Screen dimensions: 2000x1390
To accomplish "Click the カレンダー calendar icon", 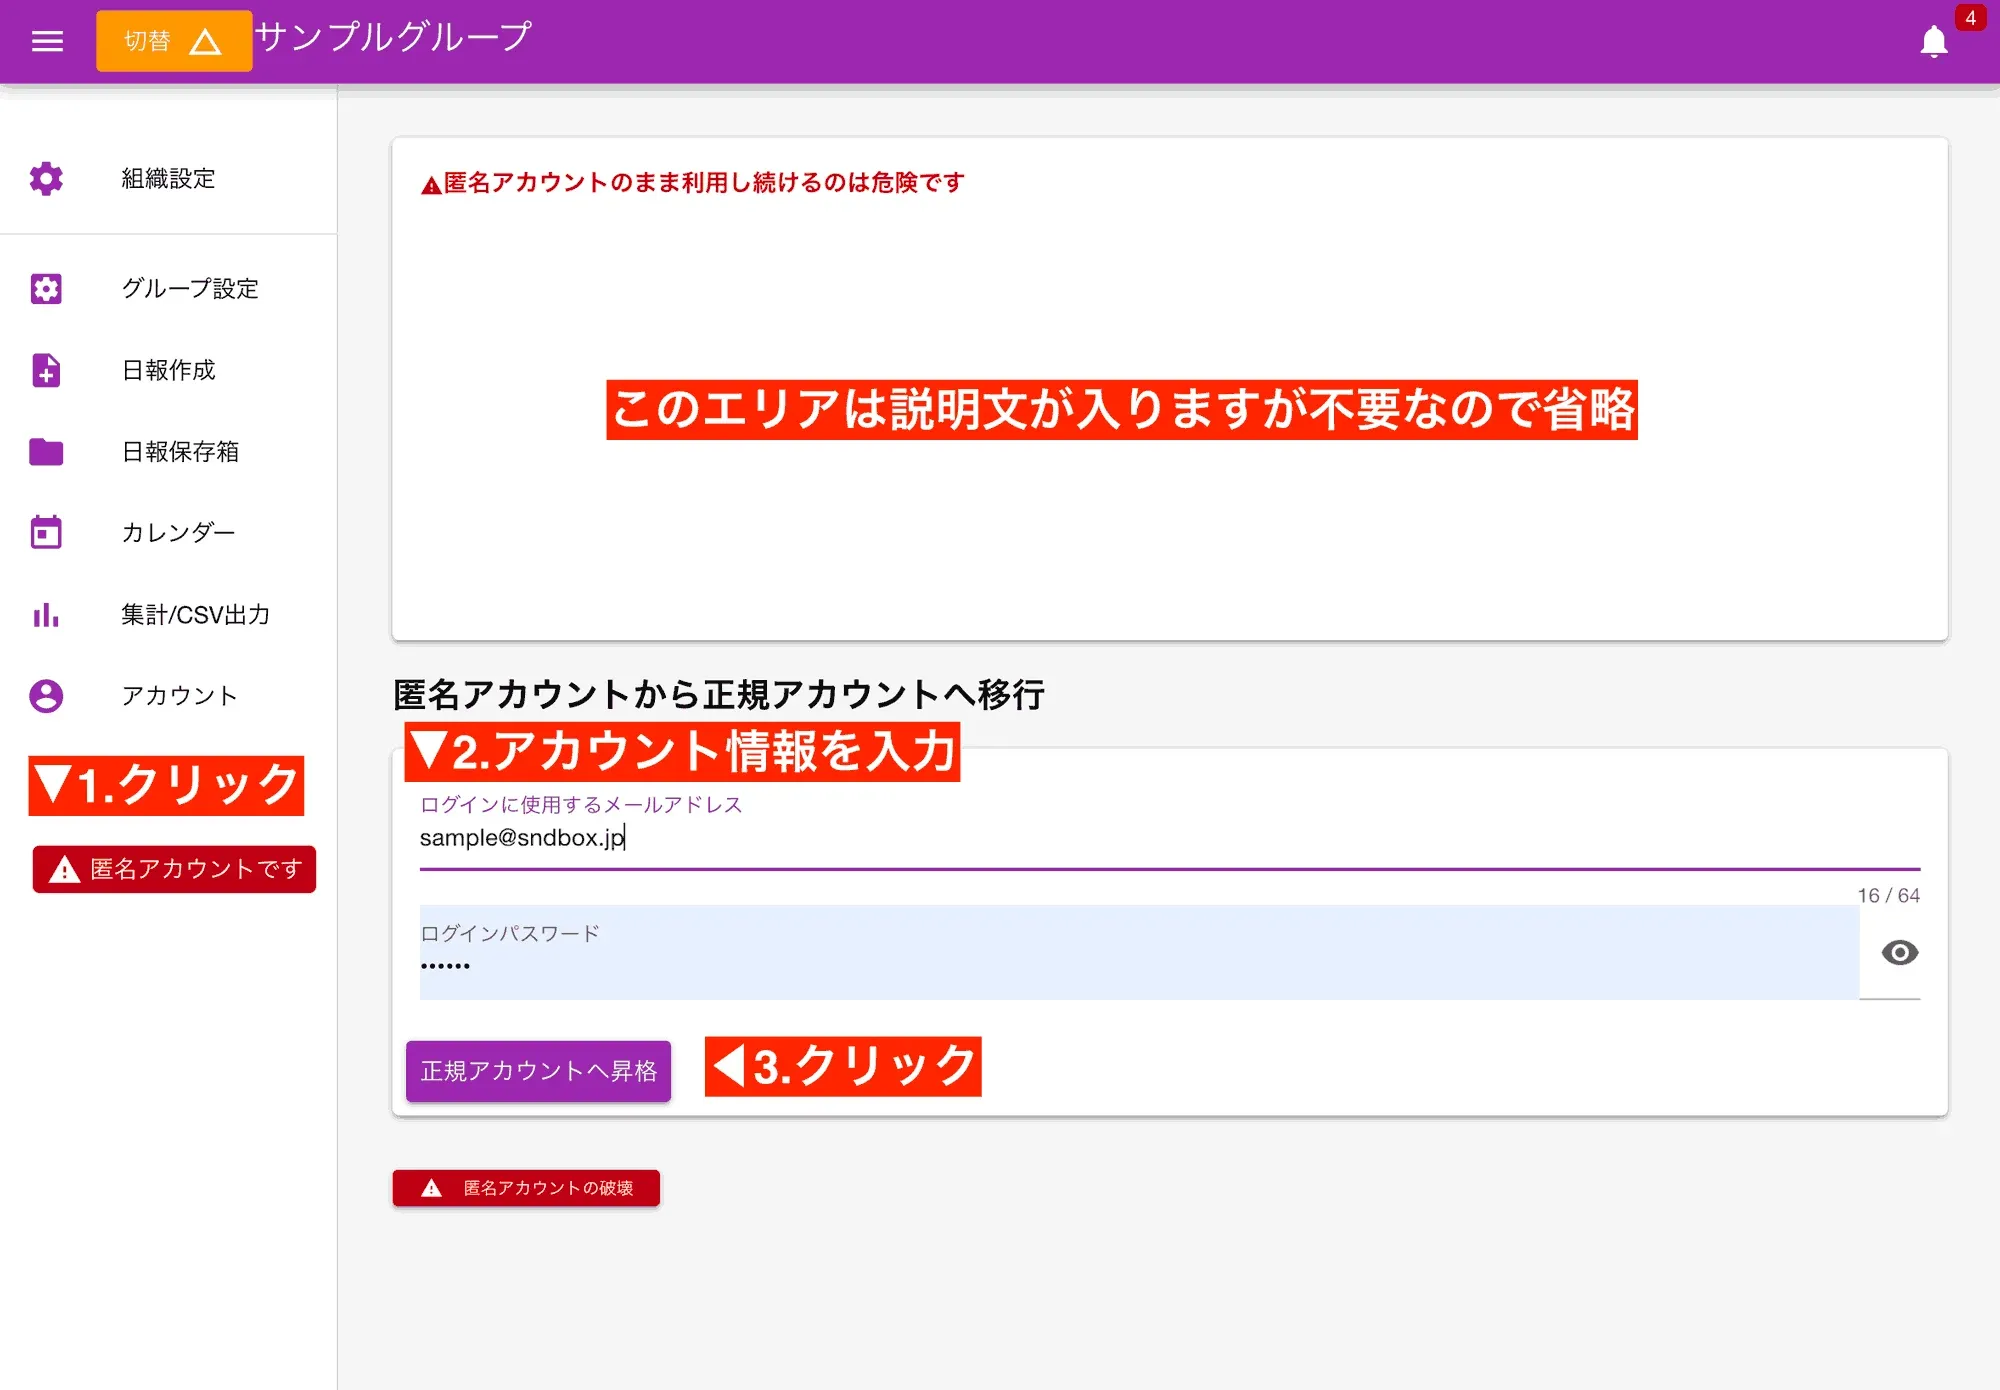I will [46, 533].
